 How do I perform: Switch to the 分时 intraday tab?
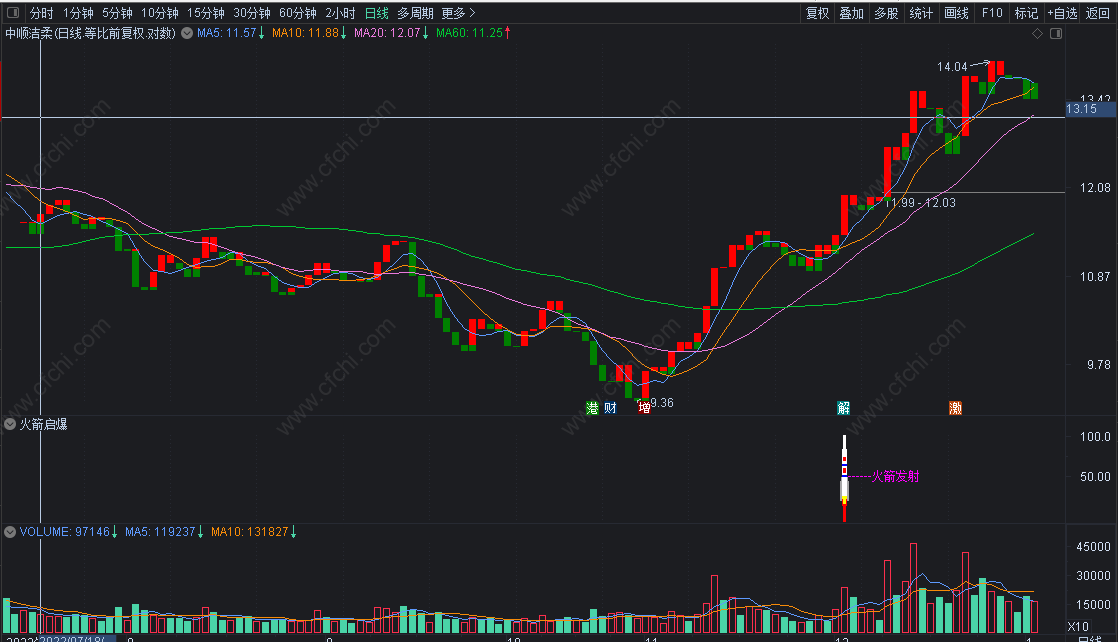click(41, 13)
